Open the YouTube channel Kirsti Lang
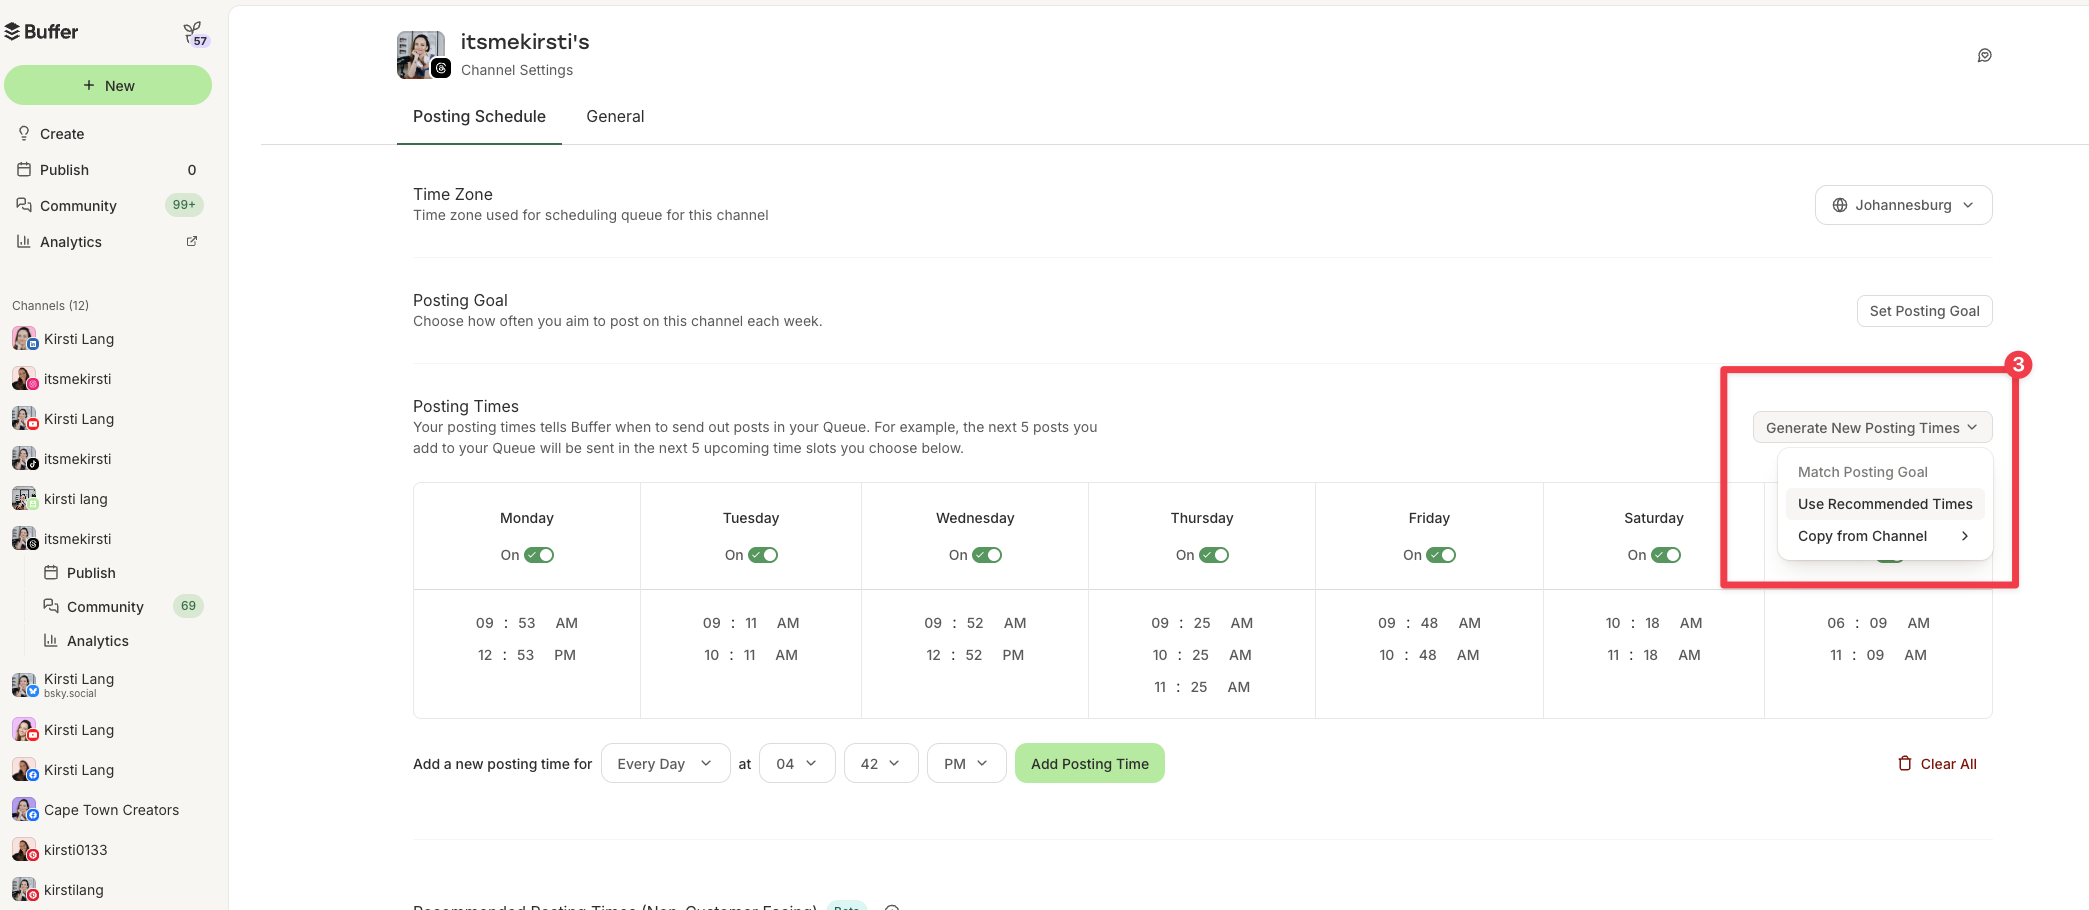This screenshot has width=2089, height=910. [x=80, y=418]
